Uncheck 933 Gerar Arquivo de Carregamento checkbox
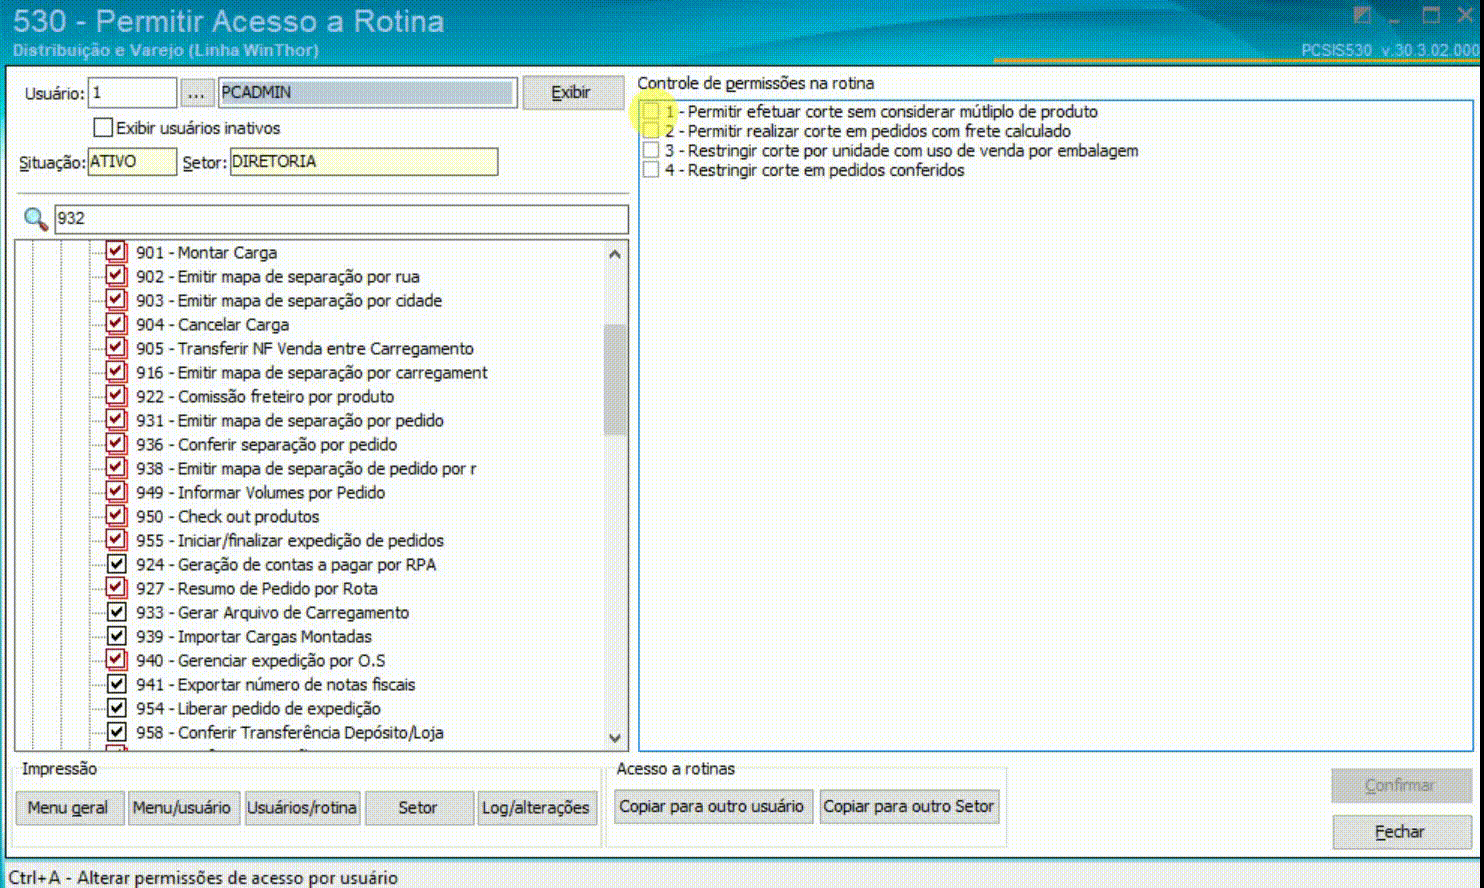Viewport: 1484px width, 888px height. [x=117, y=612]
